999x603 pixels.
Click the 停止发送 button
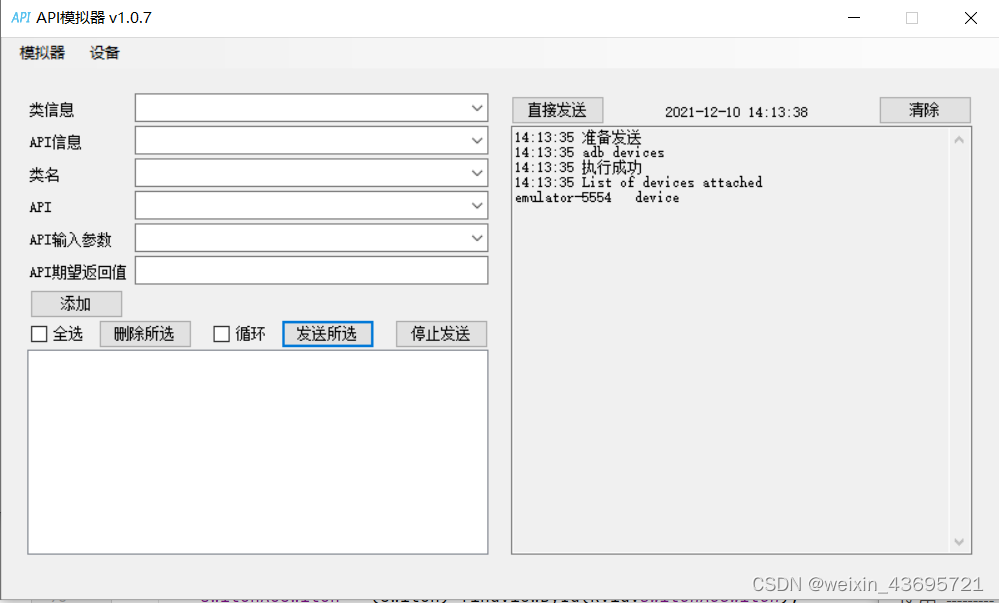tap(441, 334)
